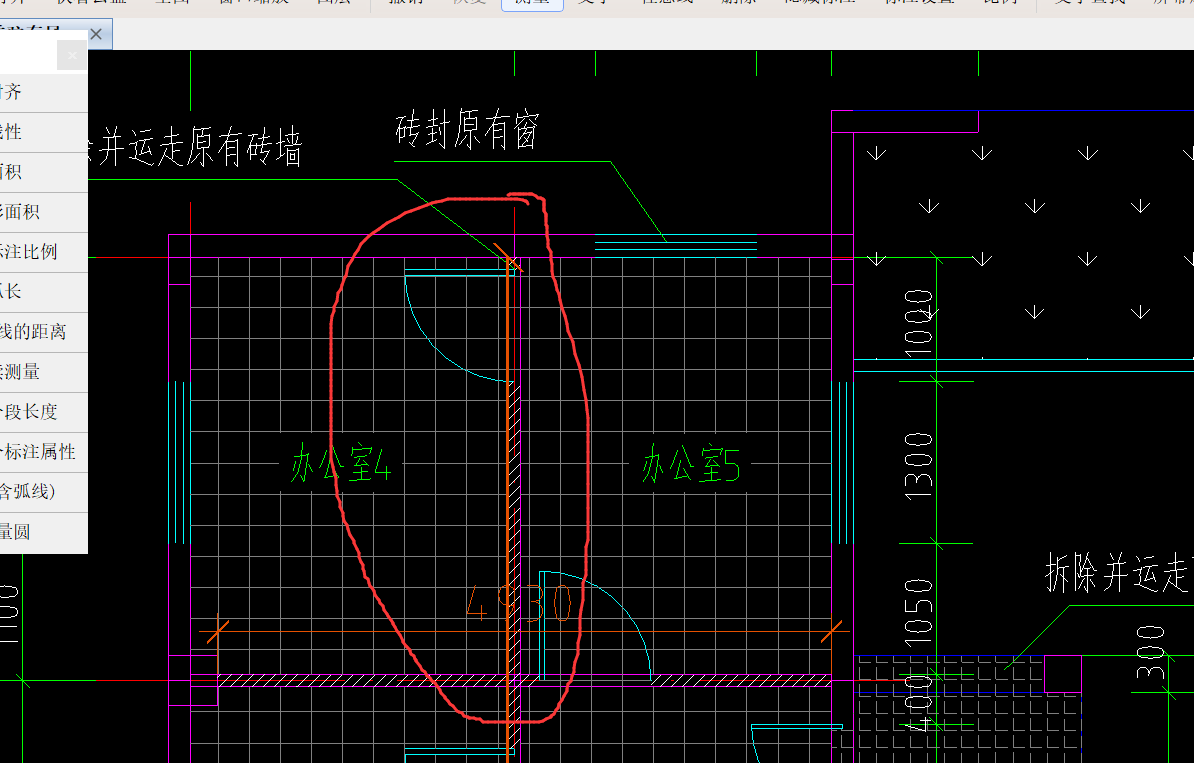Choose the 段长度 segment length entry

coord(43,412)
